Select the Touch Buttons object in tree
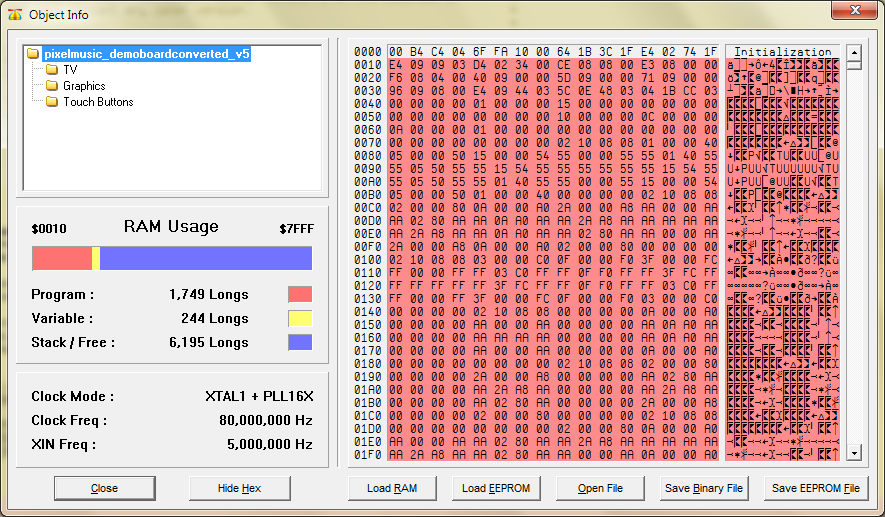The image size is (885, 517). click(98, 102)
